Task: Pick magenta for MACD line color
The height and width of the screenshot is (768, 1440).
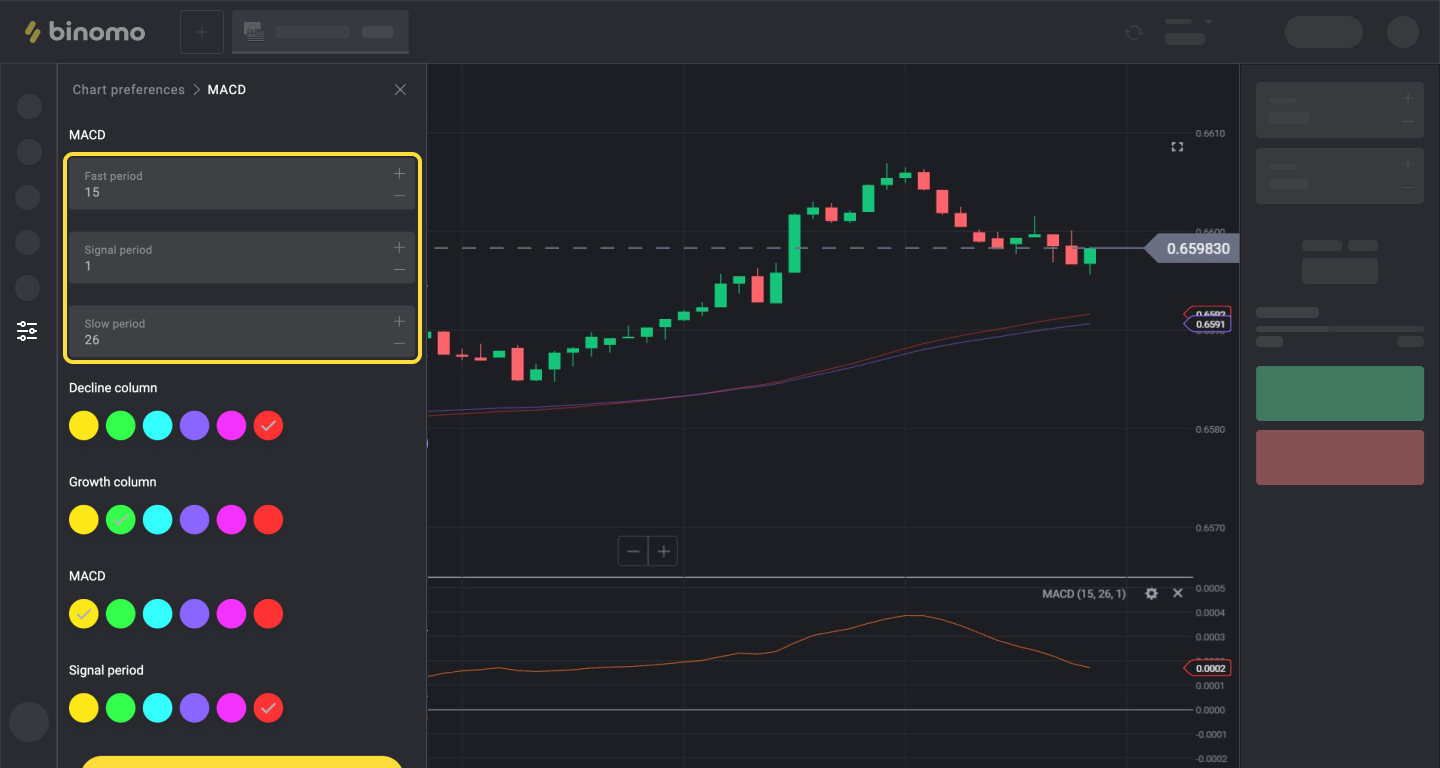Action: pos(231,614)
